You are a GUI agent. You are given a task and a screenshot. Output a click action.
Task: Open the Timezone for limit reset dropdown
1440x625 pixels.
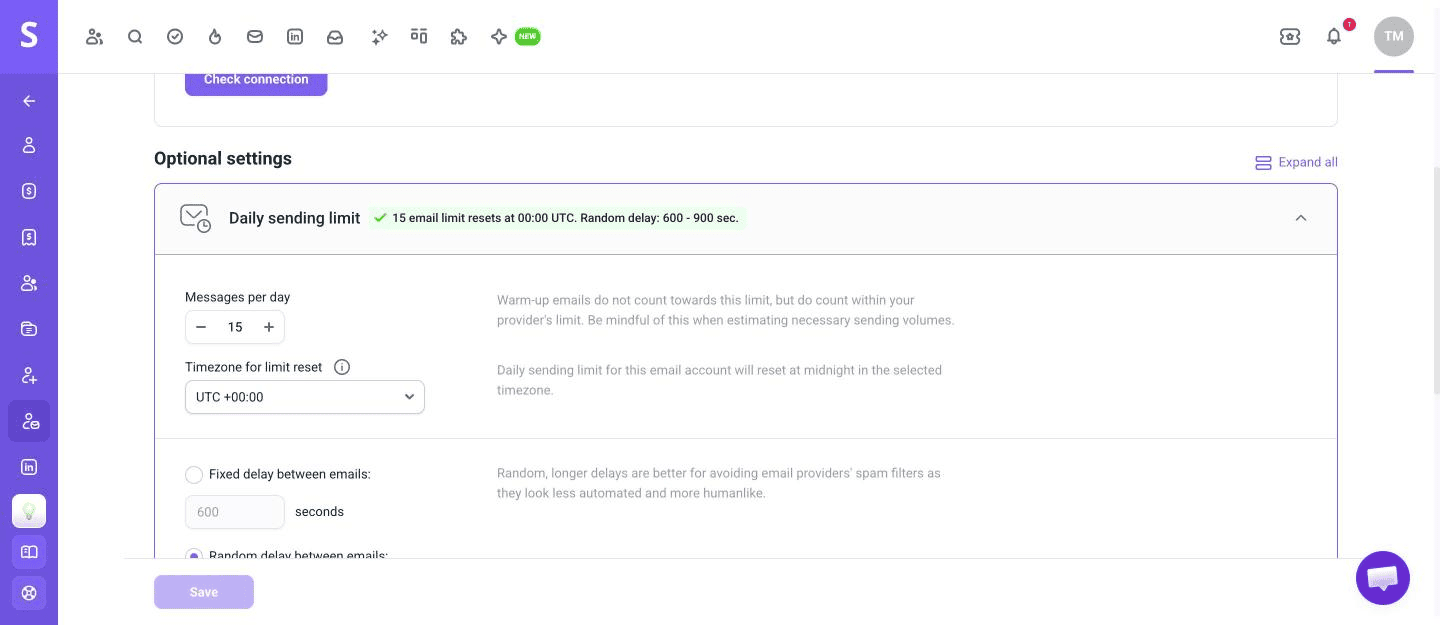(x=305, y=397)
